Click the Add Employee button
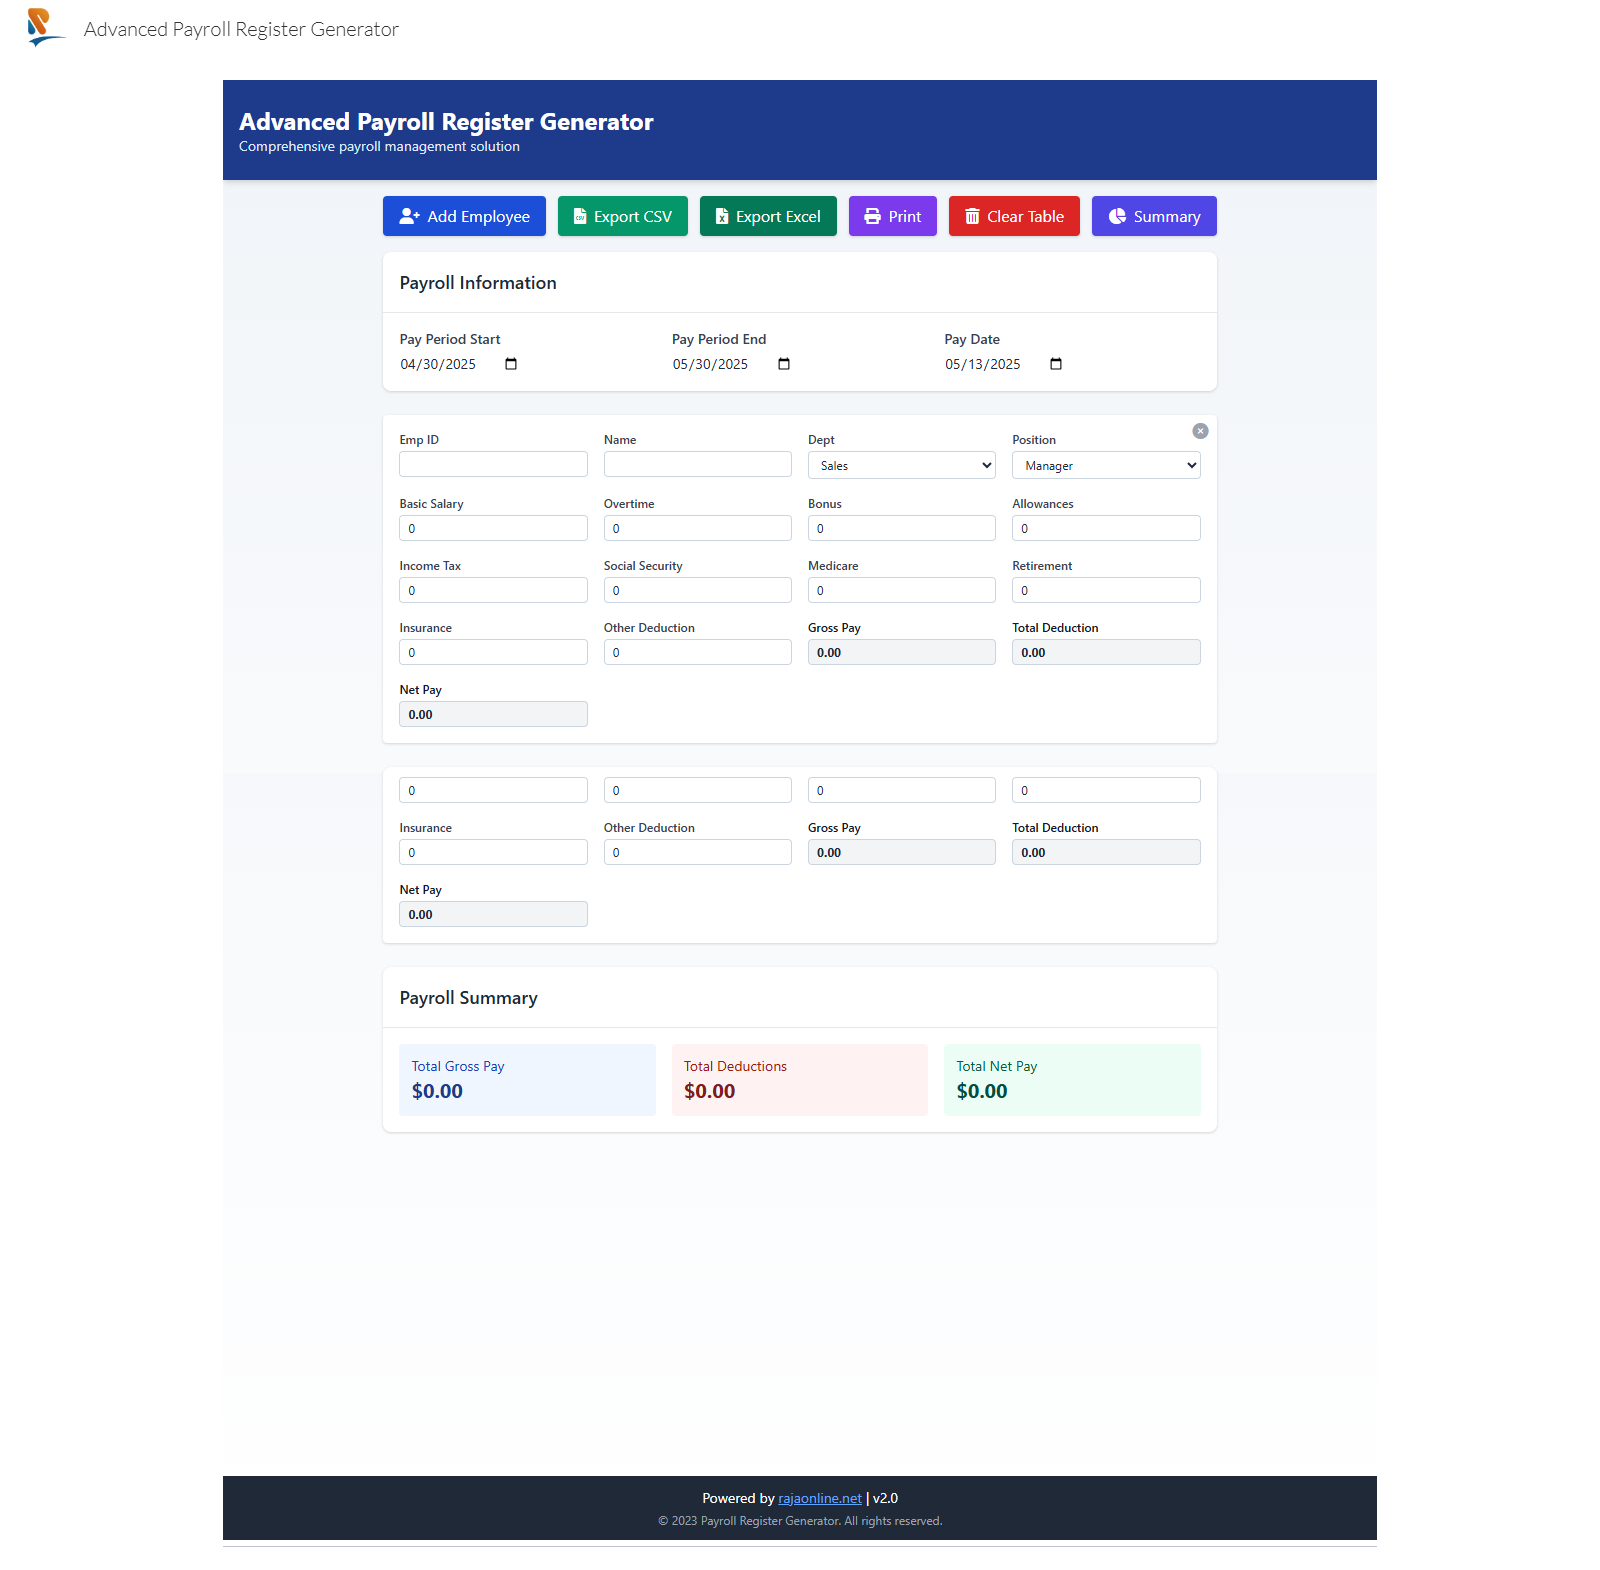 464,216
